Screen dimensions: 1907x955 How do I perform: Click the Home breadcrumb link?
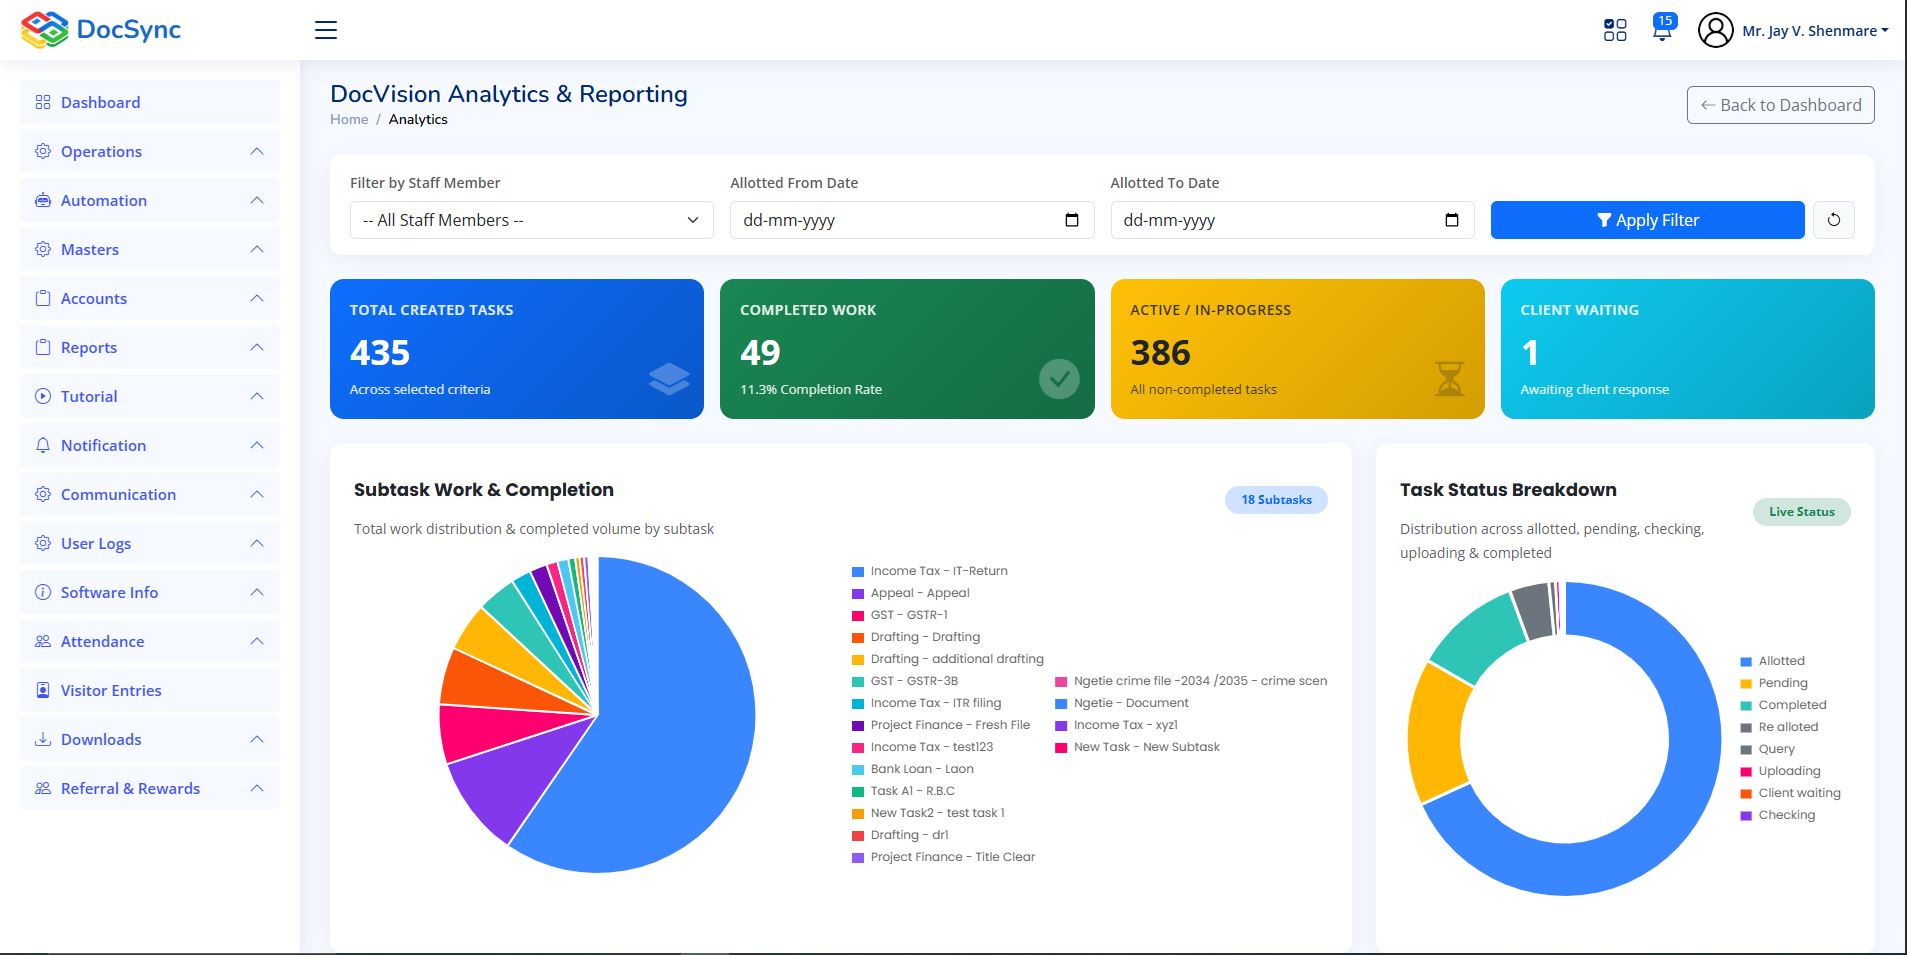tap(349, 119)
